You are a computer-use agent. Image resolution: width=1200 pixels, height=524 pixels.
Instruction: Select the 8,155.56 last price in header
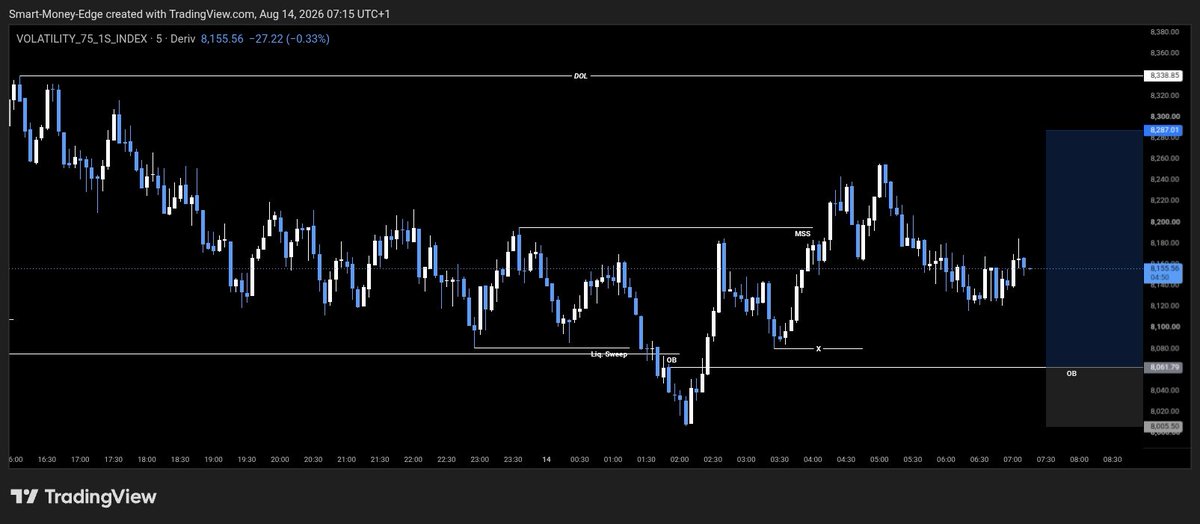pyautogui.click(x=224, y=38)
